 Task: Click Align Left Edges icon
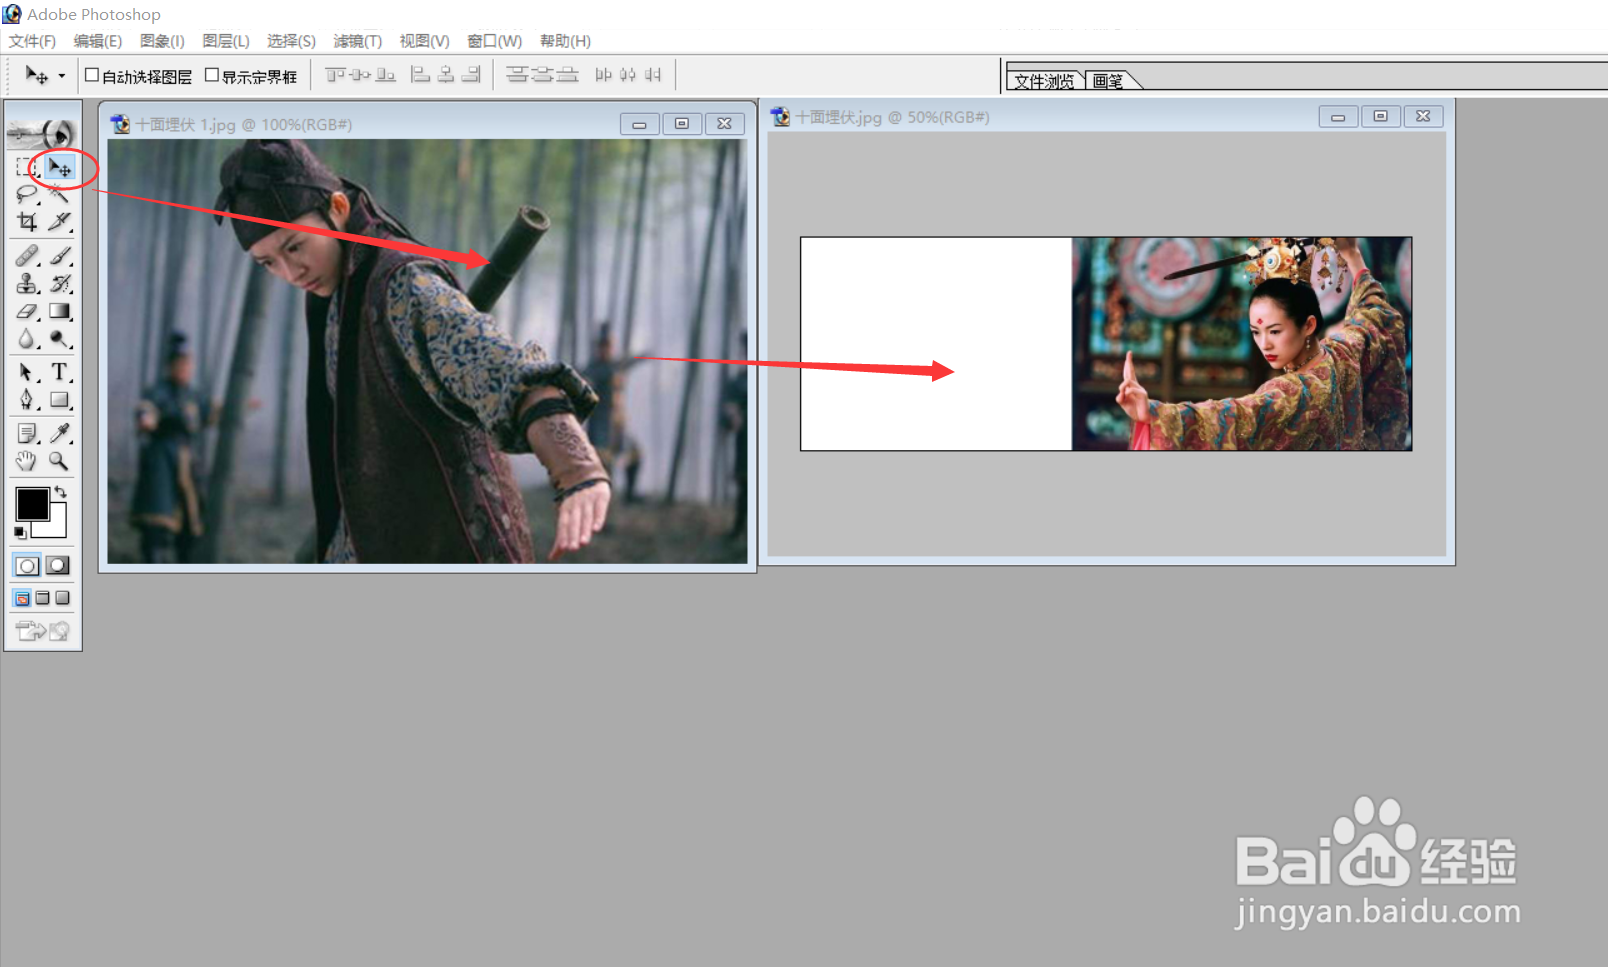click(421, 75)
